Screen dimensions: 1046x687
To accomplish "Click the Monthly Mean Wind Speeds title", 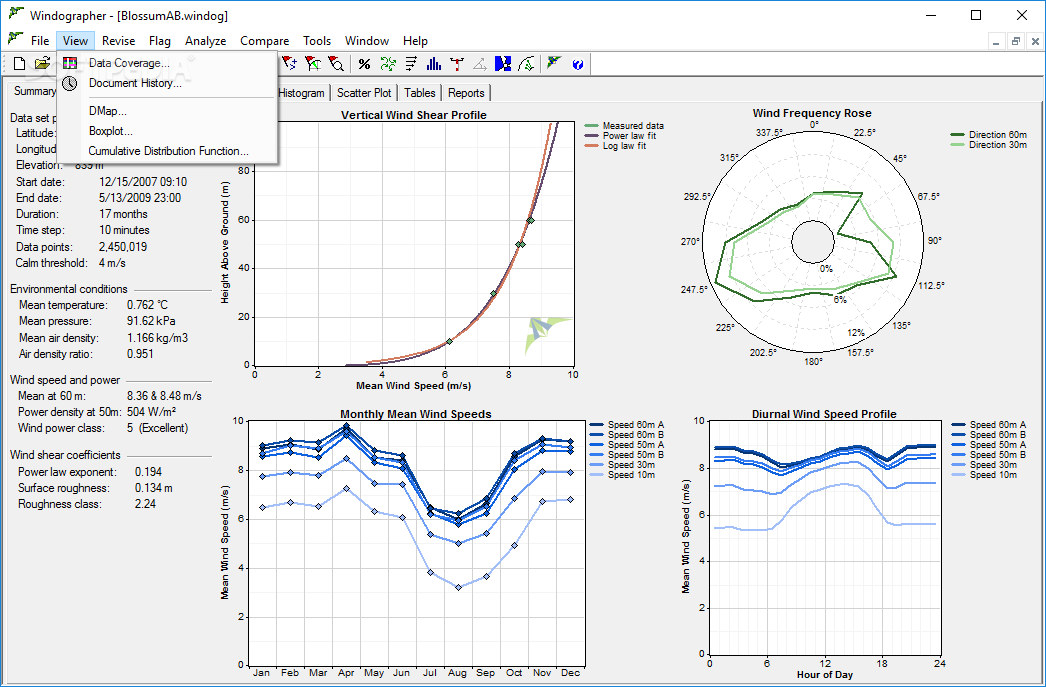I will [x=416, y=414].
